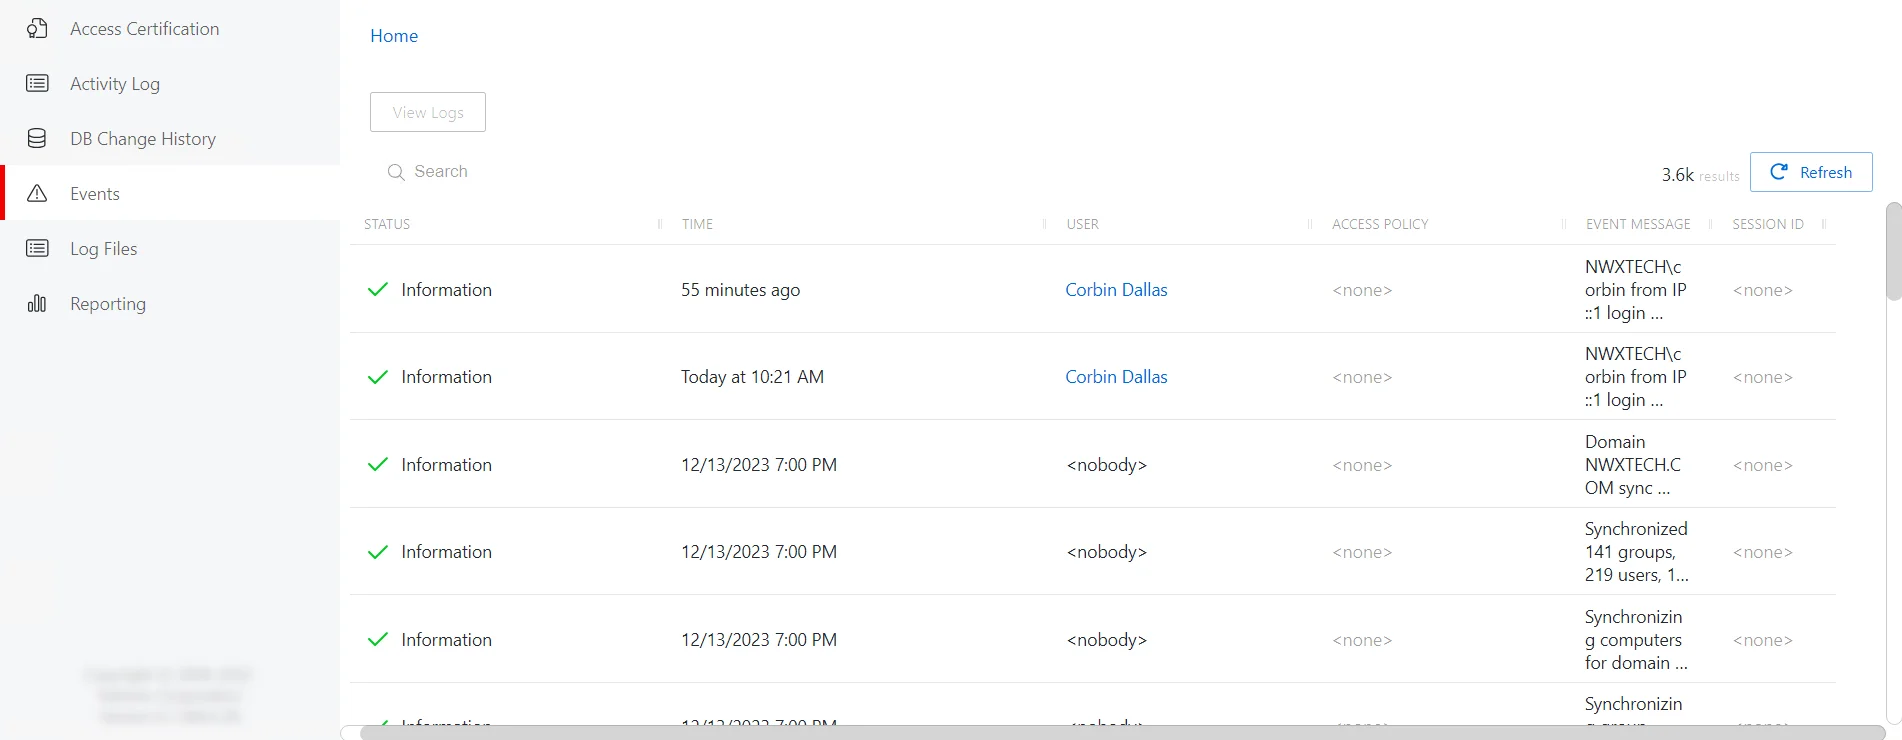Click the Activity Log list icon

pos(37,83)
